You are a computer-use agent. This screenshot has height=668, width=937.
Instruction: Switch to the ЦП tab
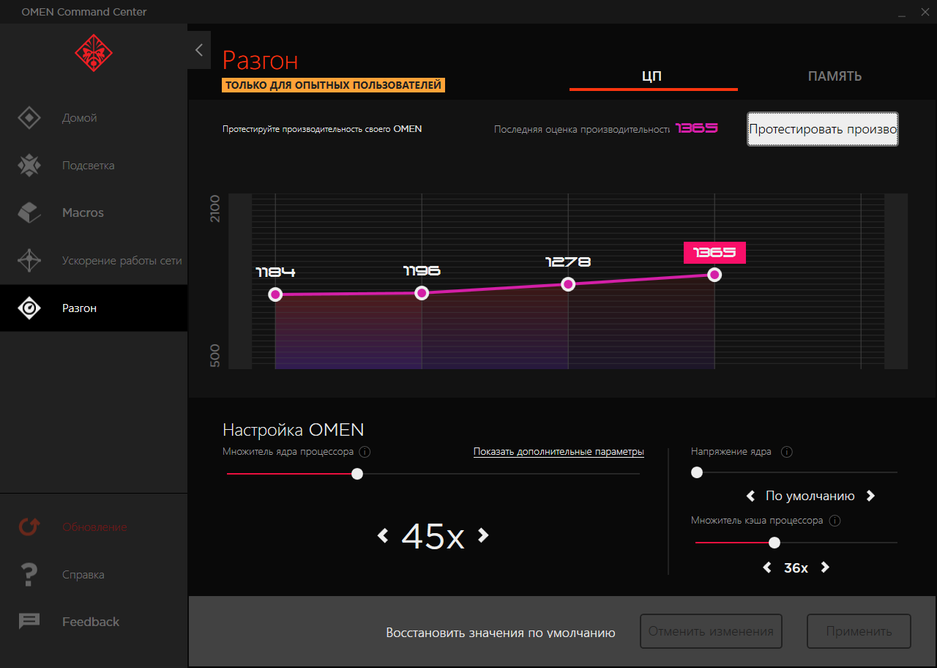[x=653, y=76]
